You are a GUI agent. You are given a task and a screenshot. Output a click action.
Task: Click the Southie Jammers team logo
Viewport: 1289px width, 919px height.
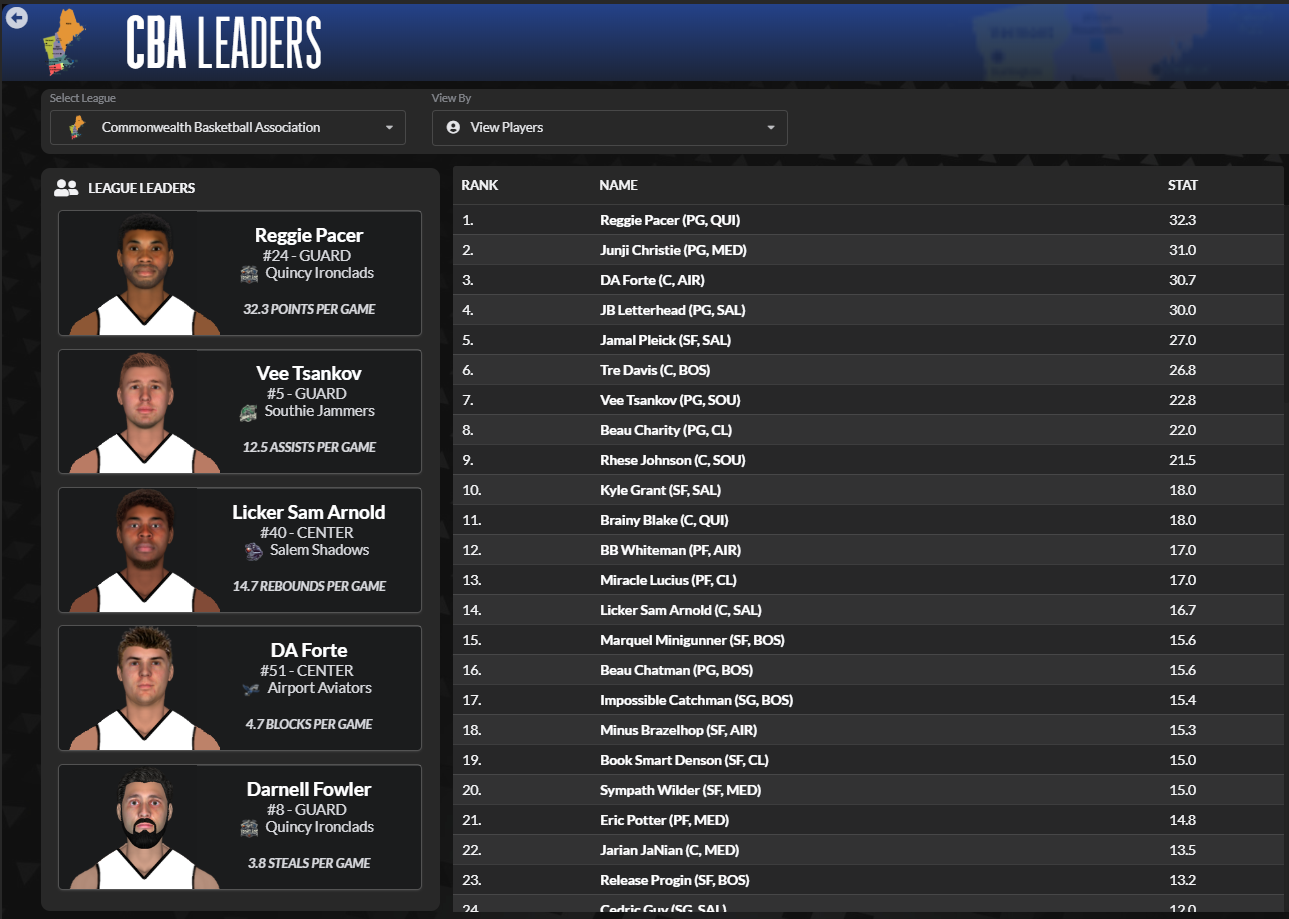[x=249, y=412]
